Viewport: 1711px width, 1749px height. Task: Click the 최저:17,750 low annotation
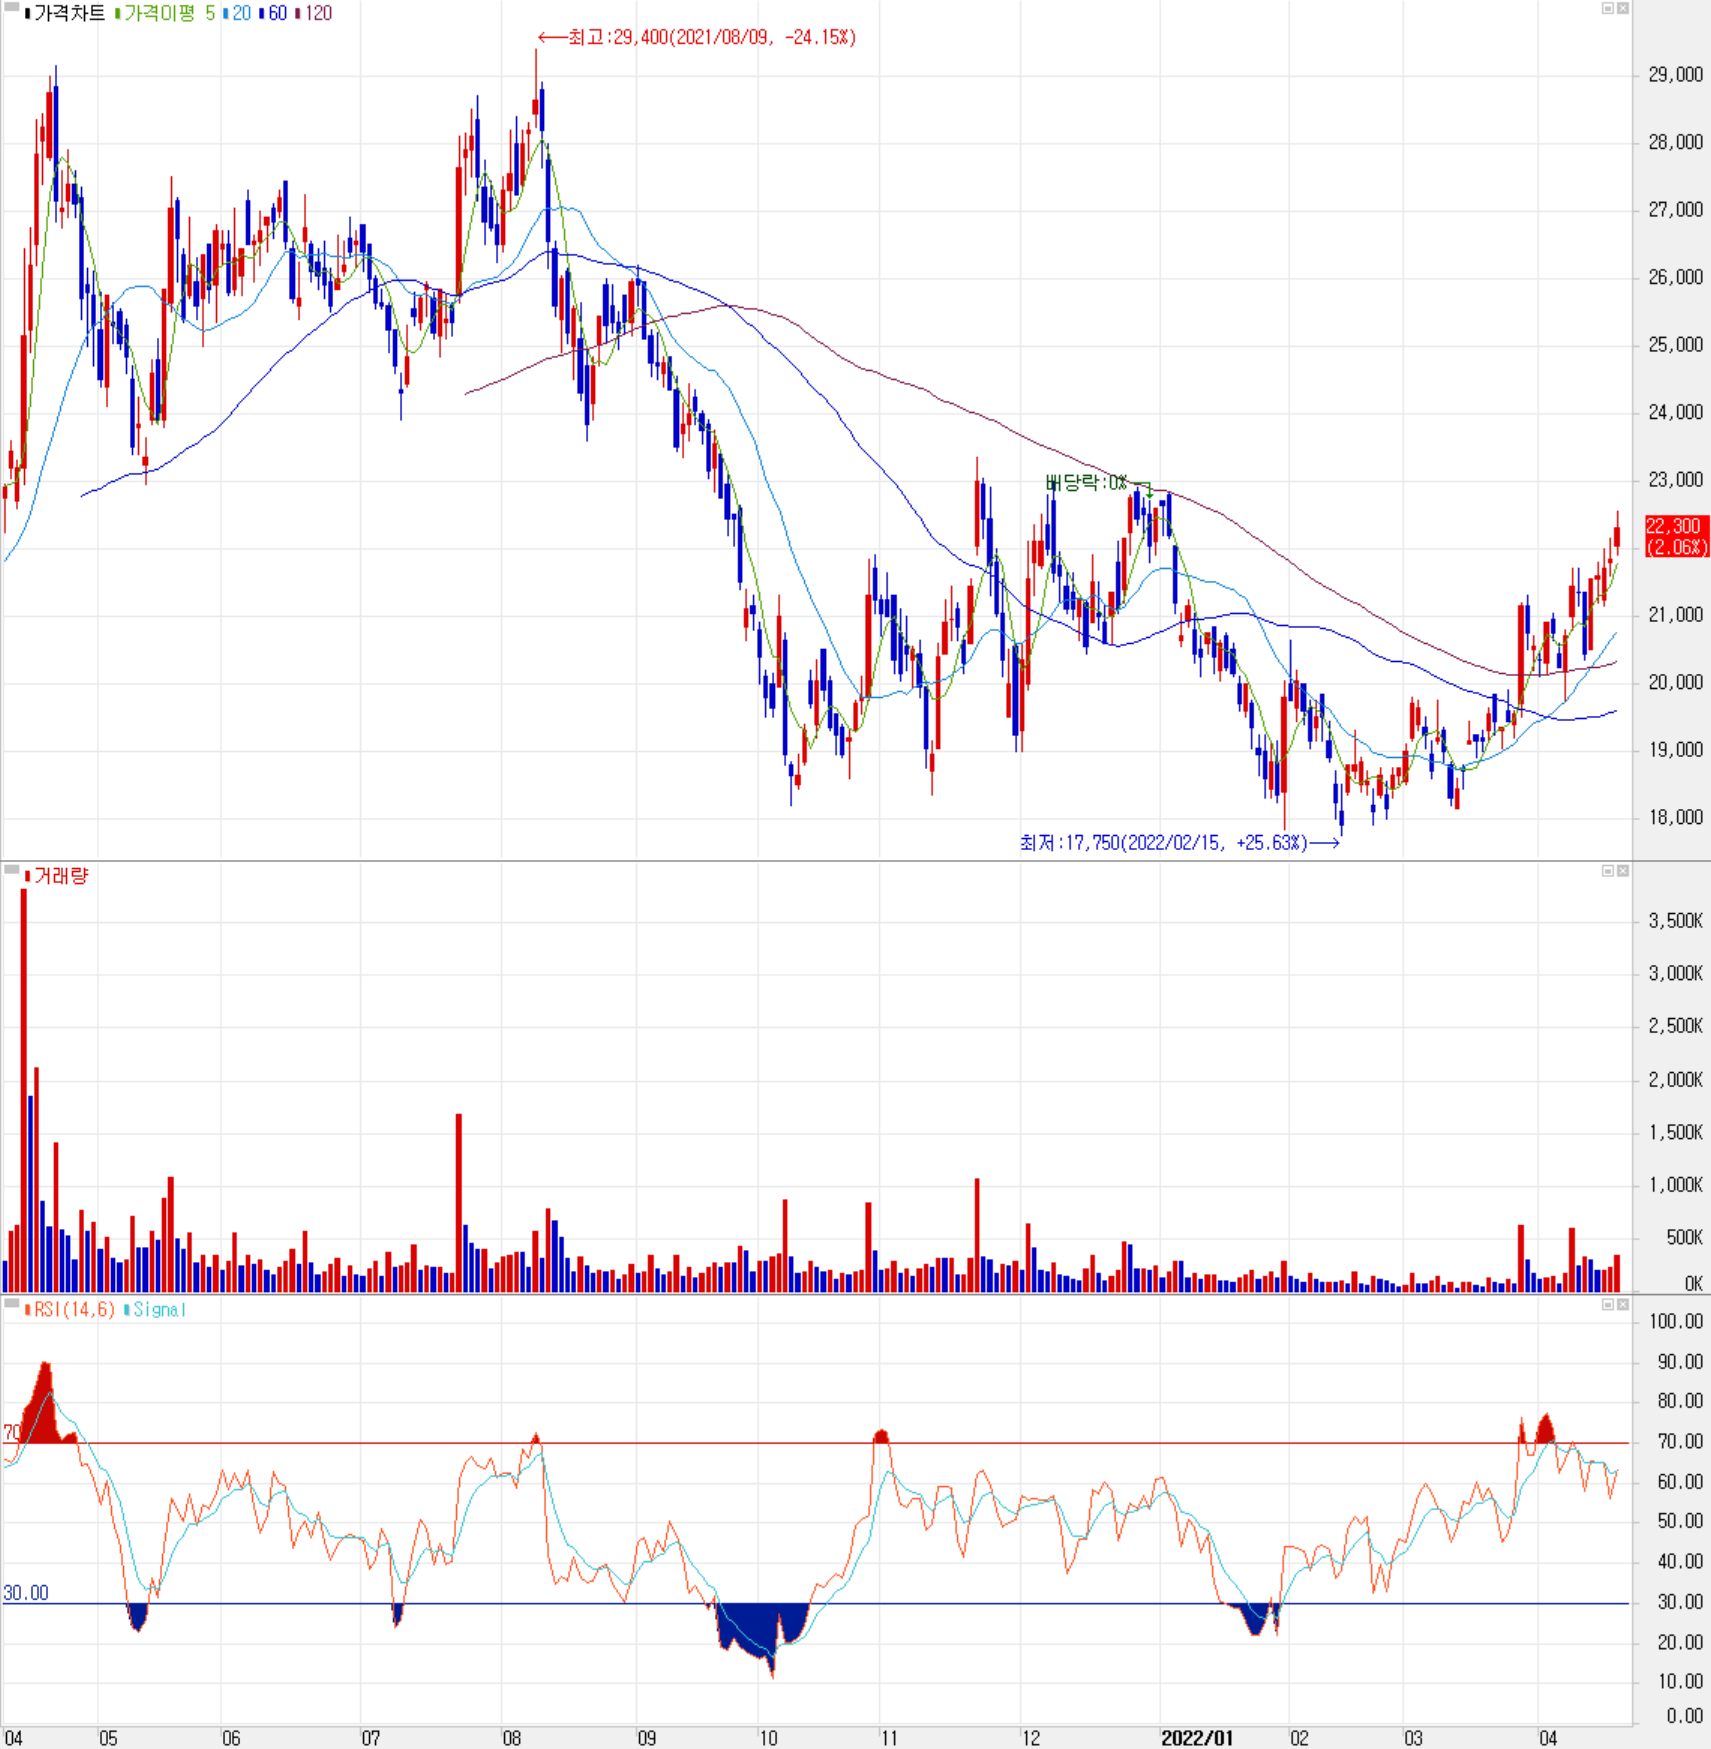[1179, 843]
